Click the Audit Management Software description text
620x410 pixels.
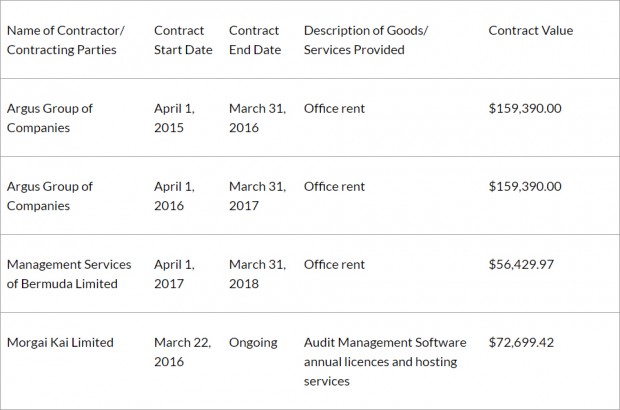click(385, 361)
